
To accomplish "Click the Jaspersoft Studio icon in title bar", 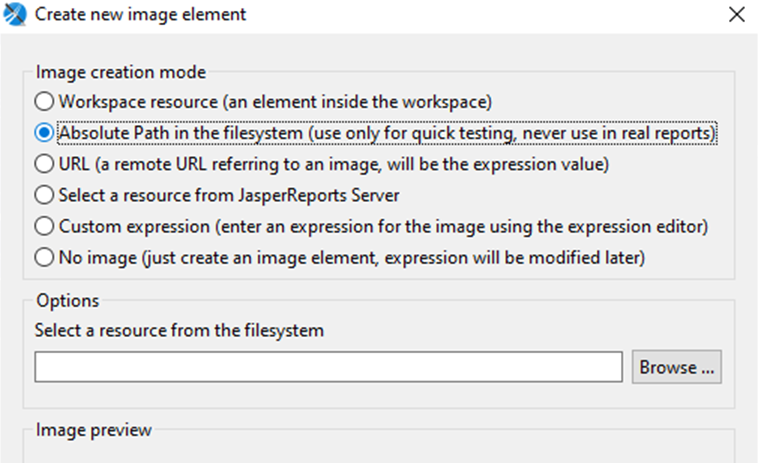I will 15,14.
